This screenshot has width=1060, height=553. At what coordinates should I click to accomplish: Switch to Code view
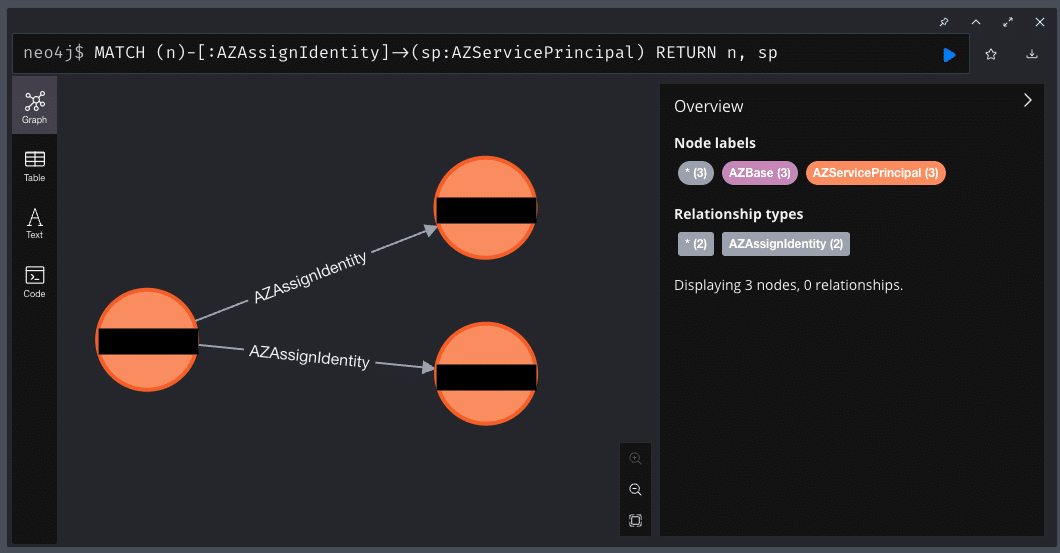(34, 282)
